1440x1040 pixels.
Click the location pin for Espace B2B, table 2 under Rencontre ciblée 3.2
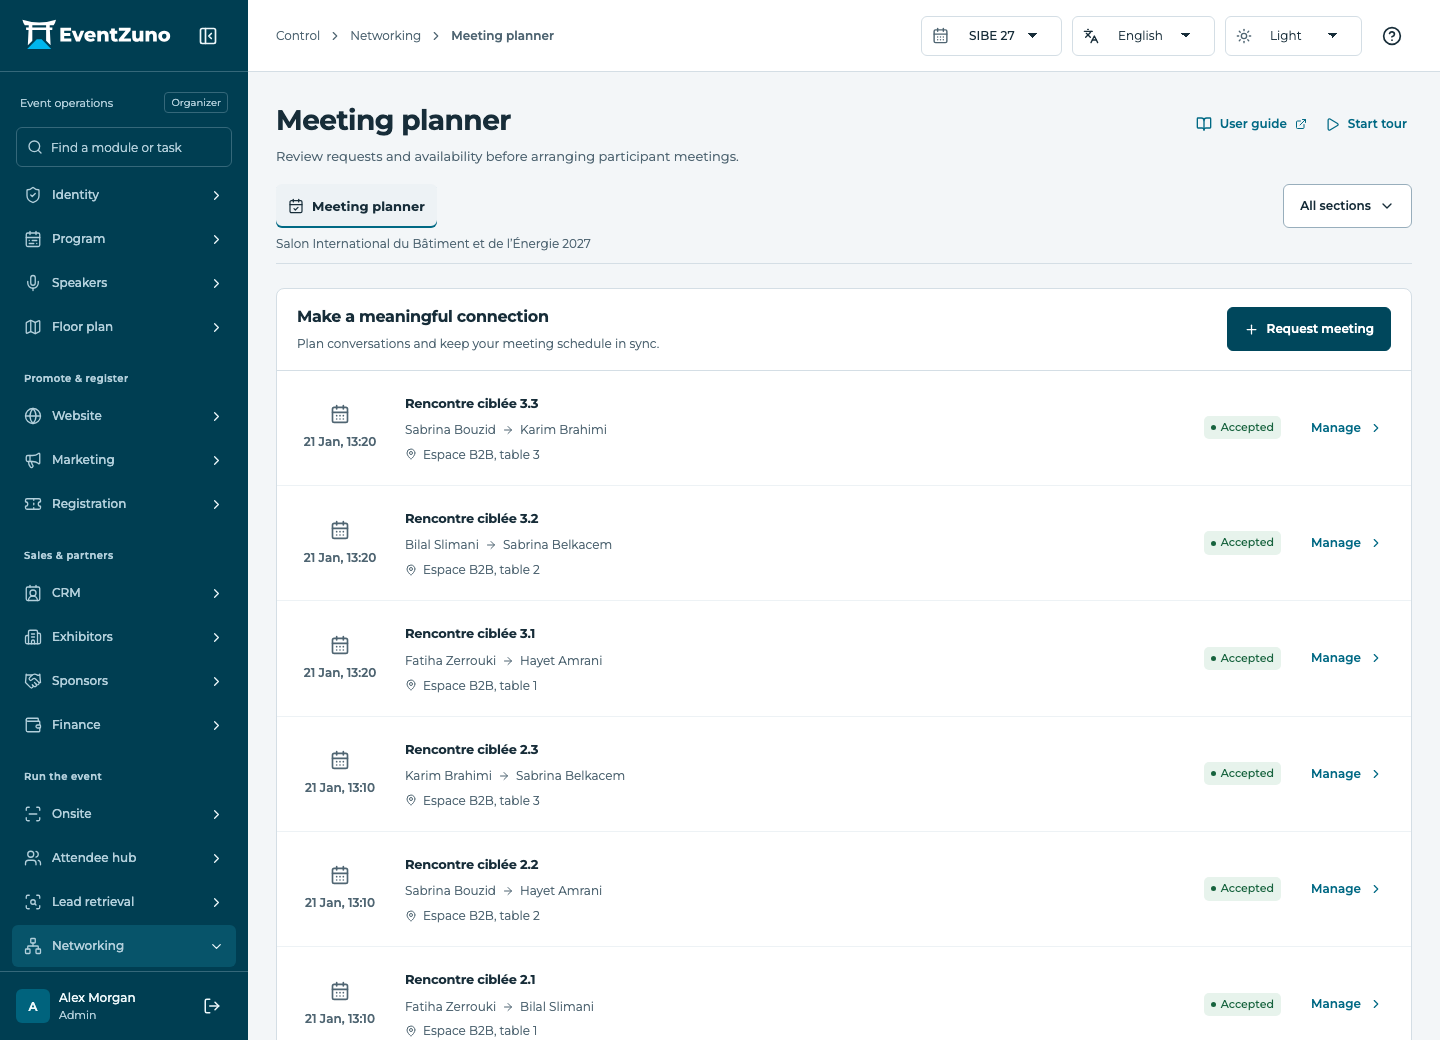click(x=411, y=570)
